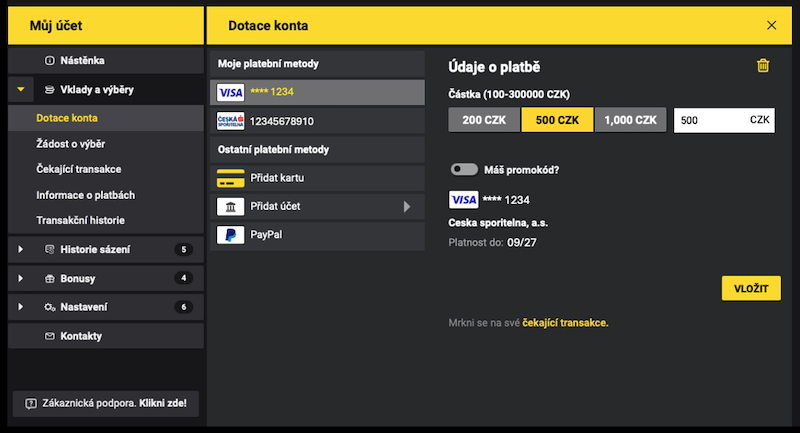The image size is (800, 433).
Task: Expand the Historie sázení section
Action: tap(20, 249)
